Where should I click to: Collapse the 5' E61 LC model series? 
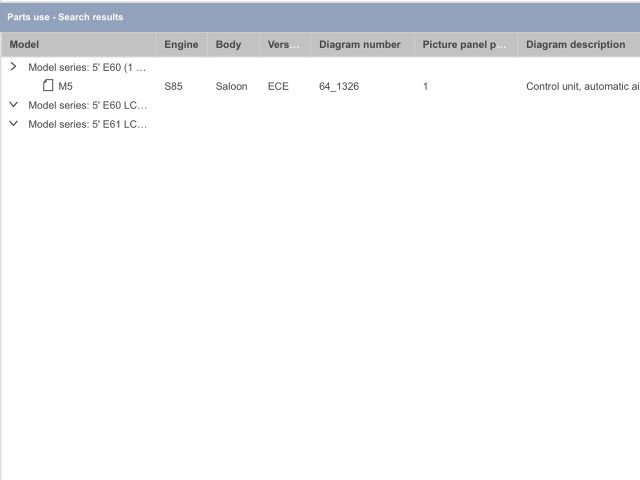coord(13,124)
